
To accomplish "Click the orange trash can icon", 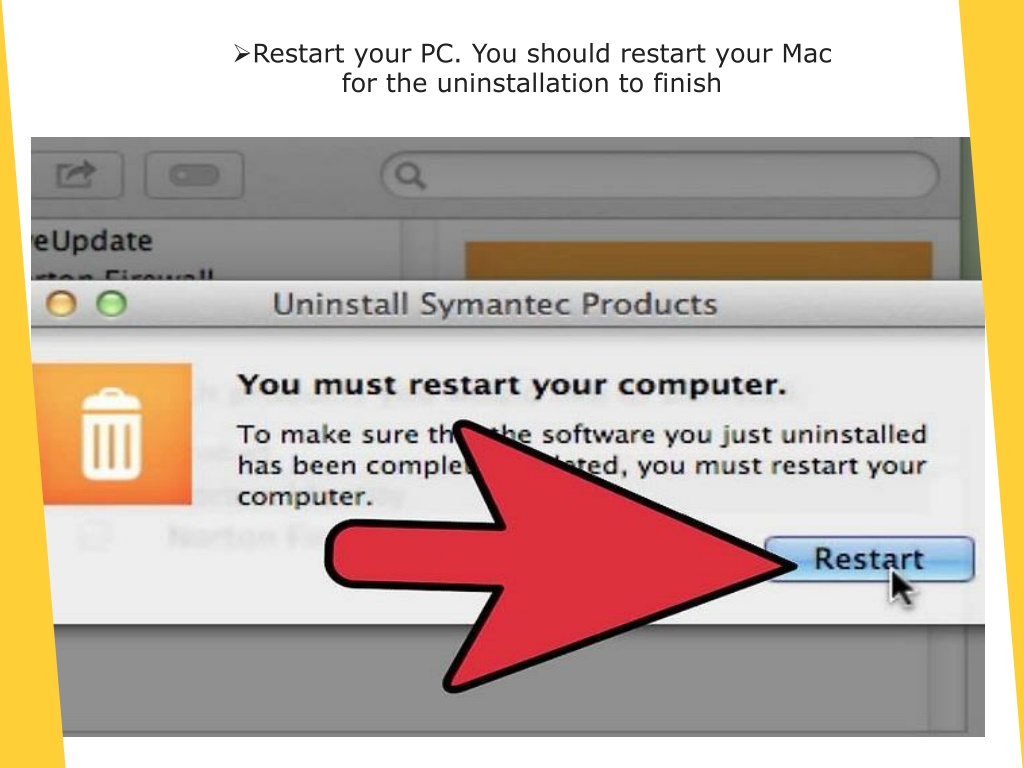I will coord(112,434).
